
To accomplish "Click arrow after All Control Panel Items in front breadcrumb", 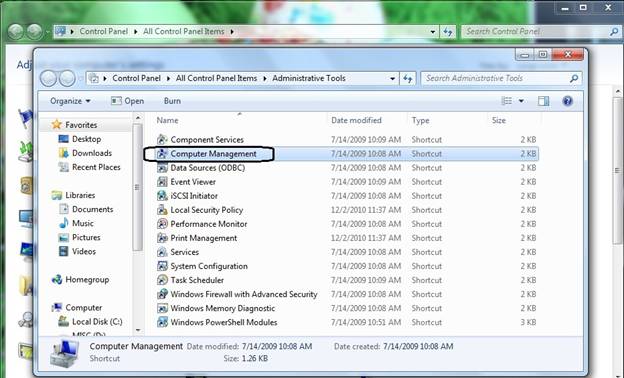I will [x=265, y=78].
